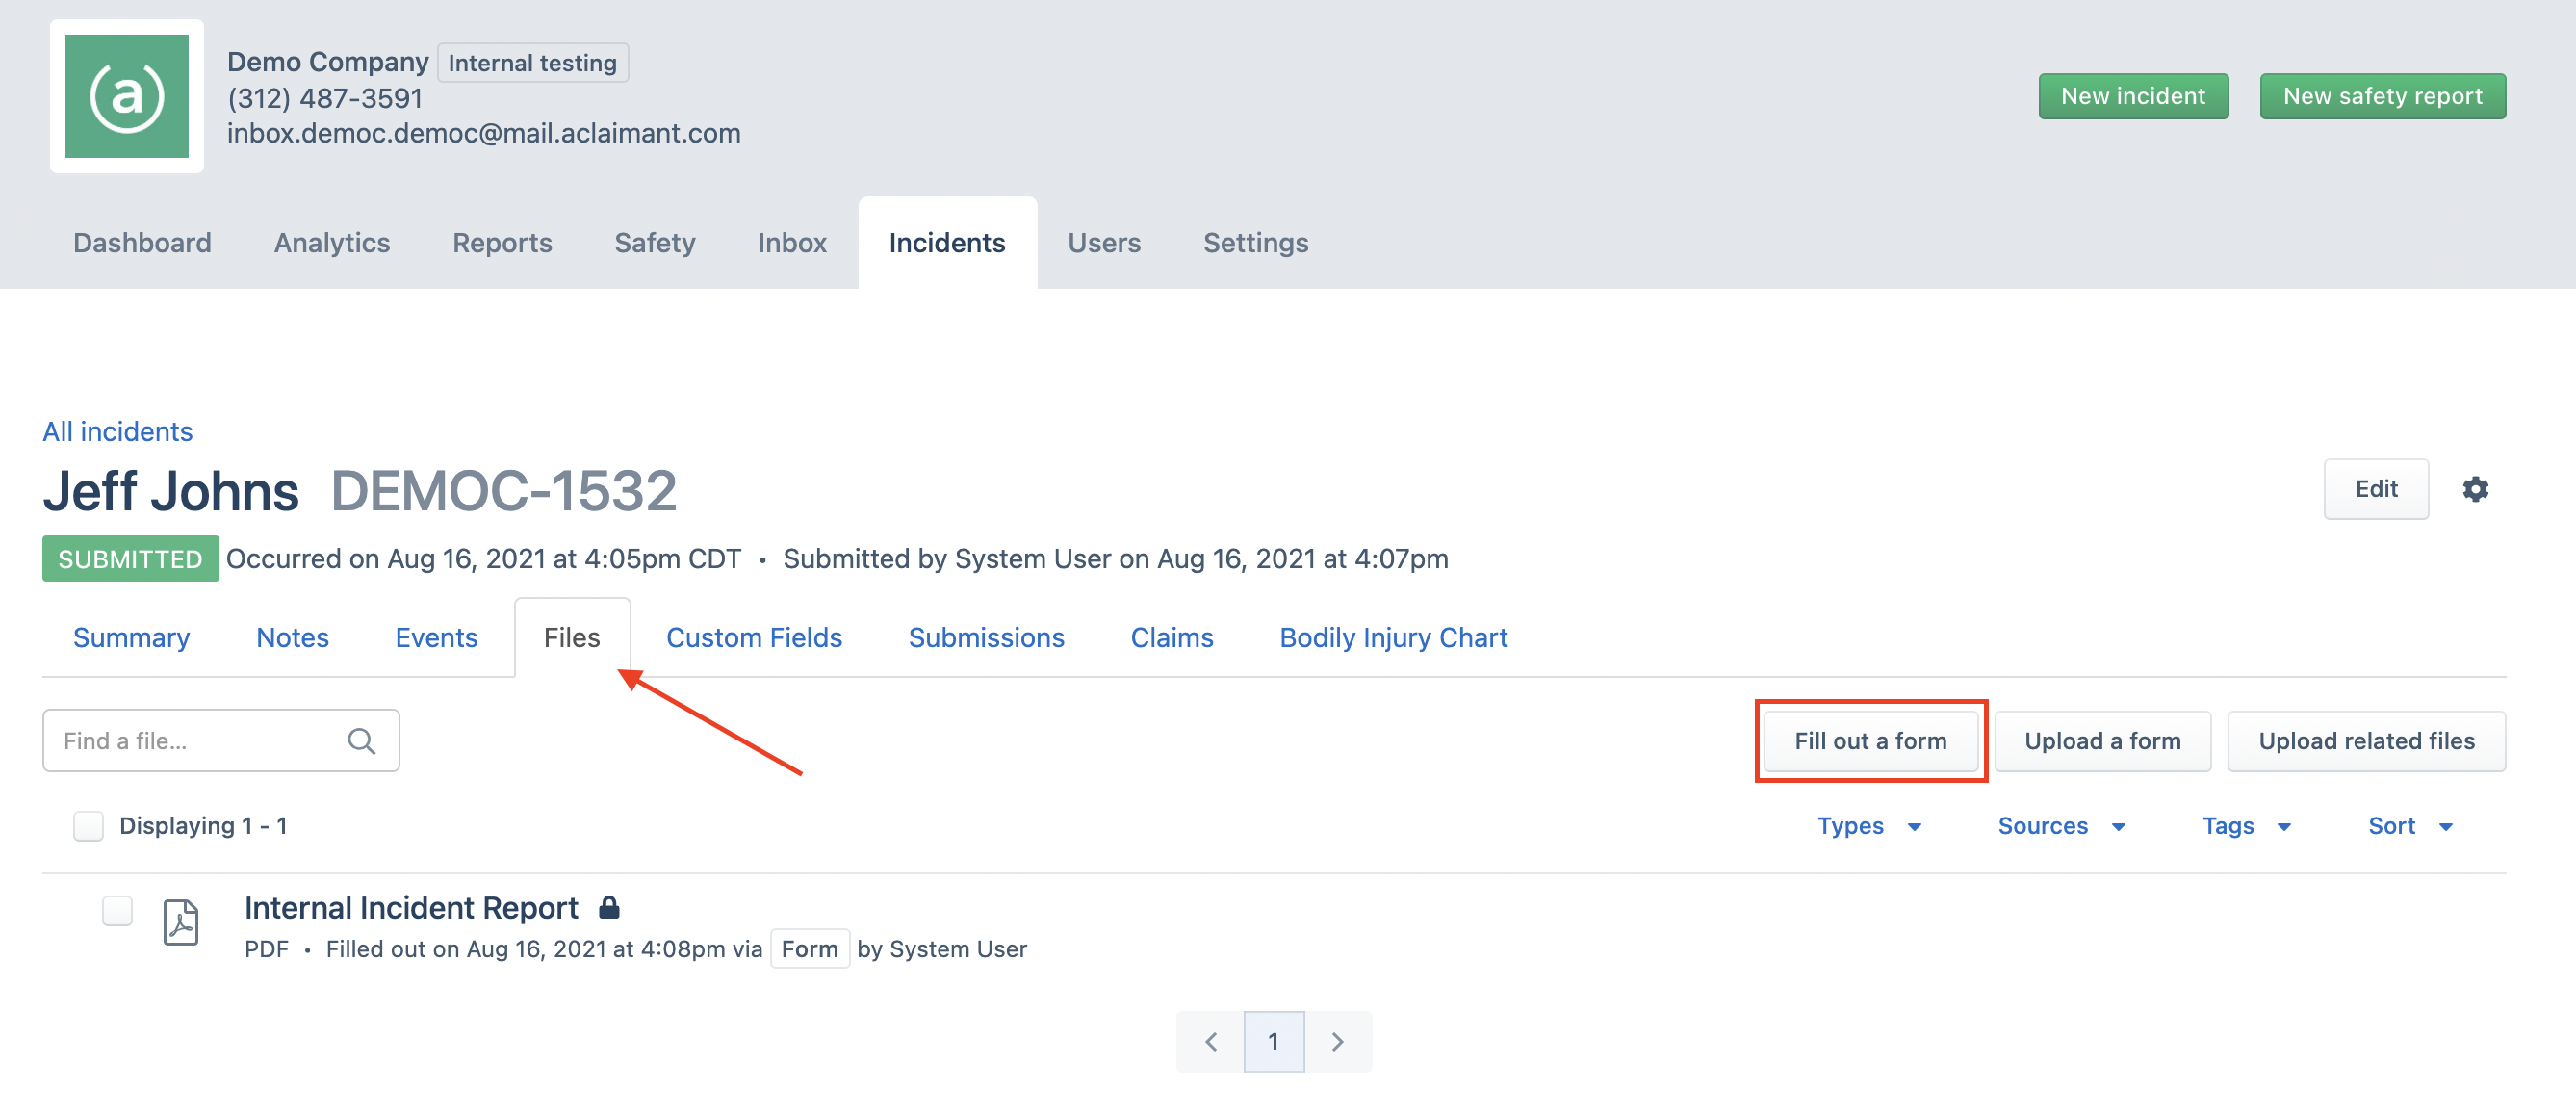Toggle the select-all files checkbox

pyautogui.click(x=88, y=825)
